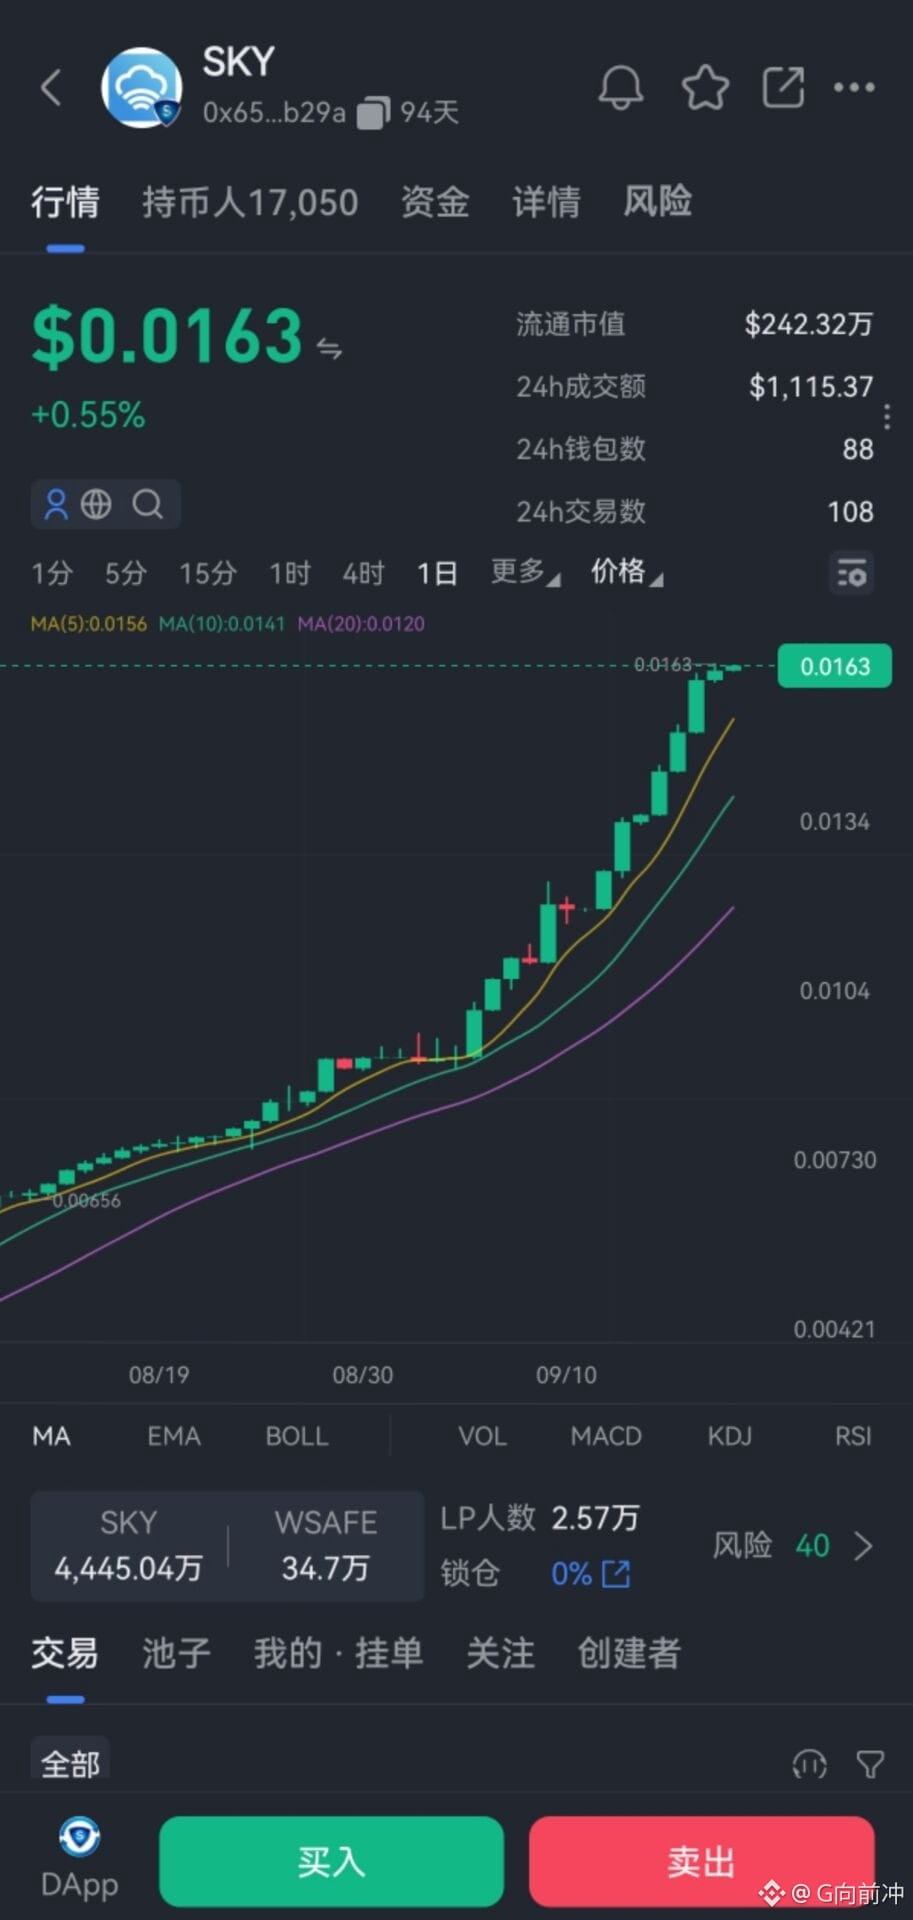Viewport: 913px width, 1920px height.
Task: Copy contract address 0x65...b29a icon
Action: (x=373, y=112)
